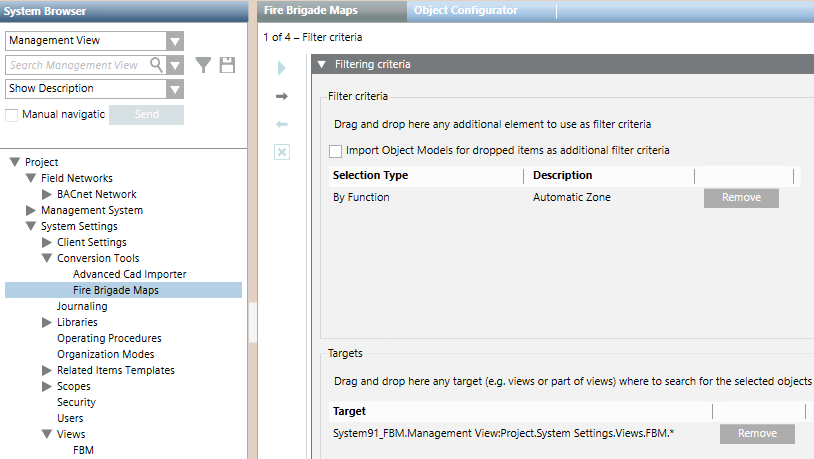This screenshot has width=814, height=459.
Task: Click the search magnifier icon
Action: coord(156,65)
